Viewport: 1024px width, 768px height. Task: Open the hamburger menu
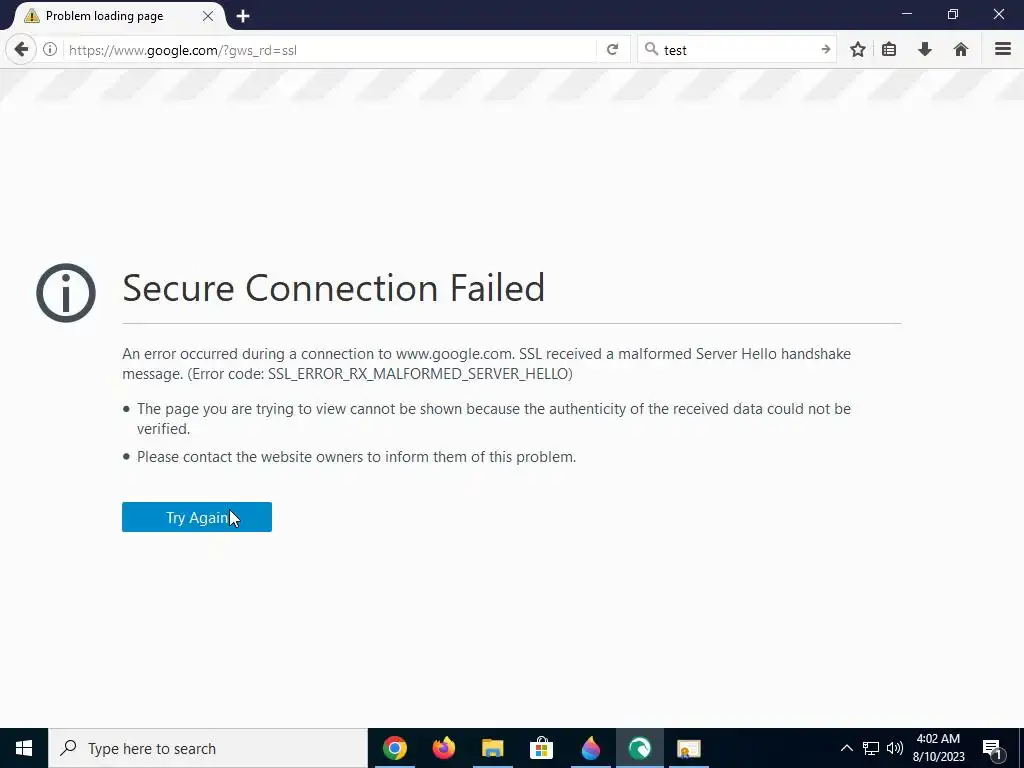[x=1002, y=49]
